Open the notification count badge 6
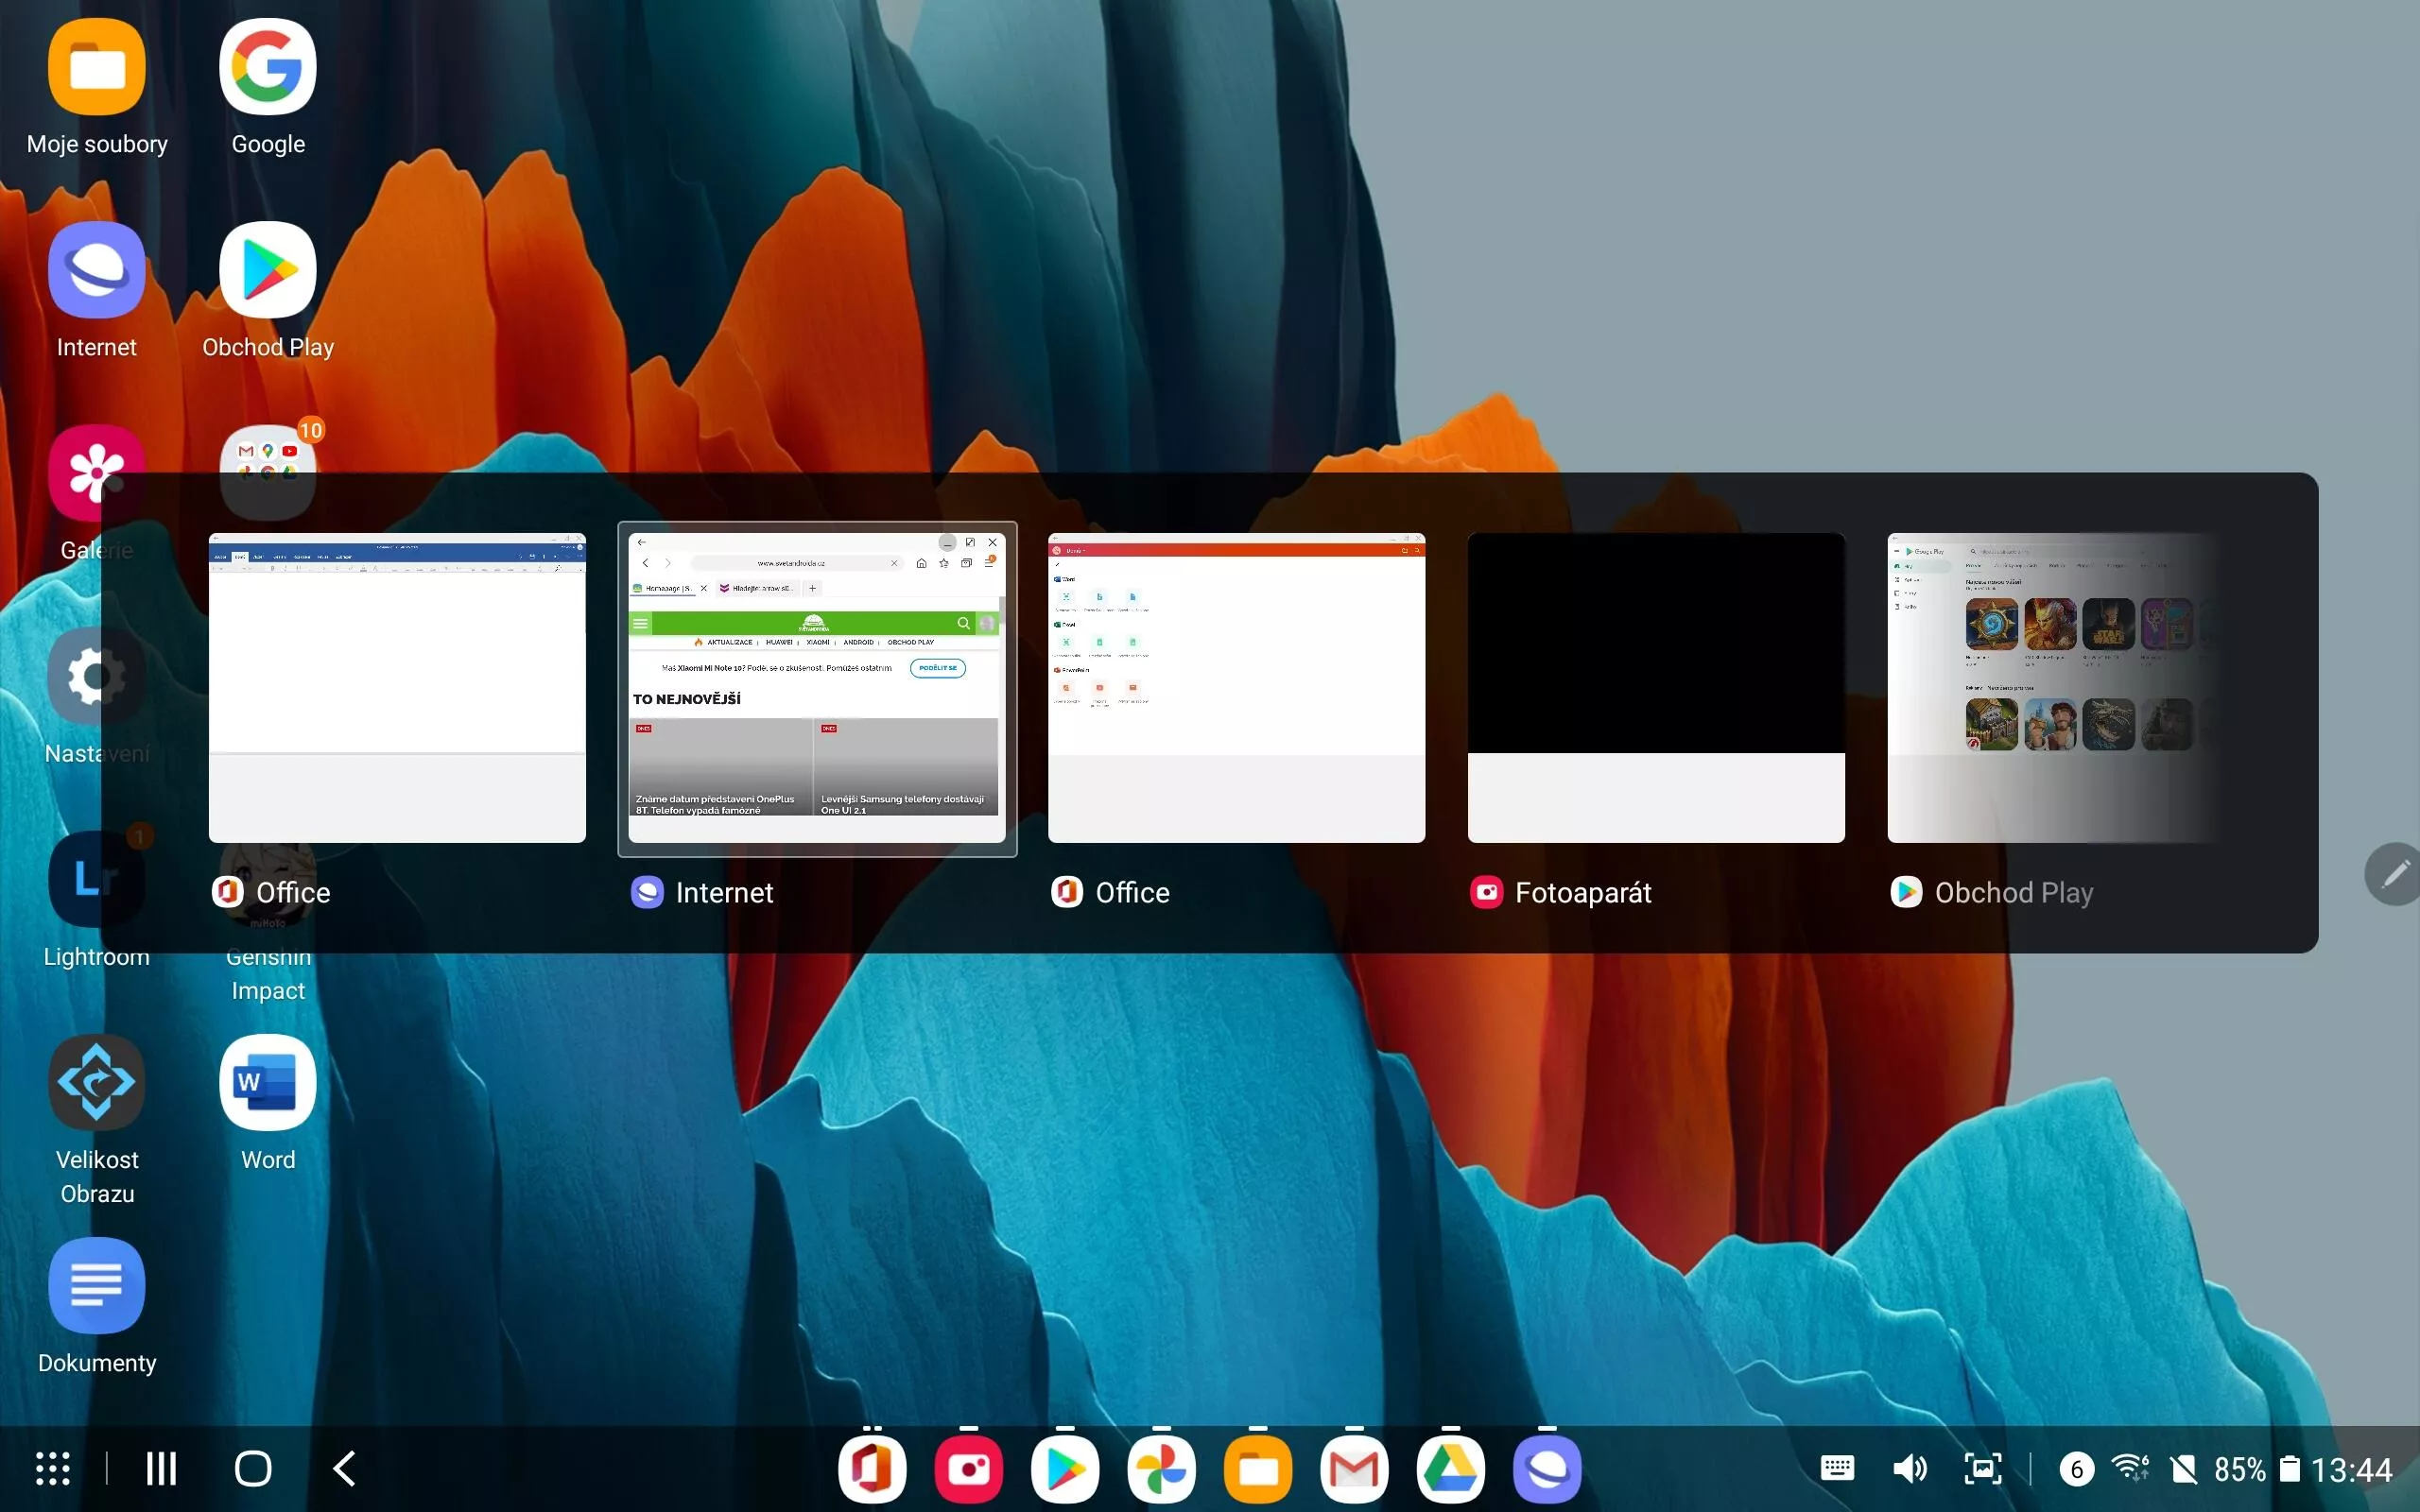 coord(2077,1469)
